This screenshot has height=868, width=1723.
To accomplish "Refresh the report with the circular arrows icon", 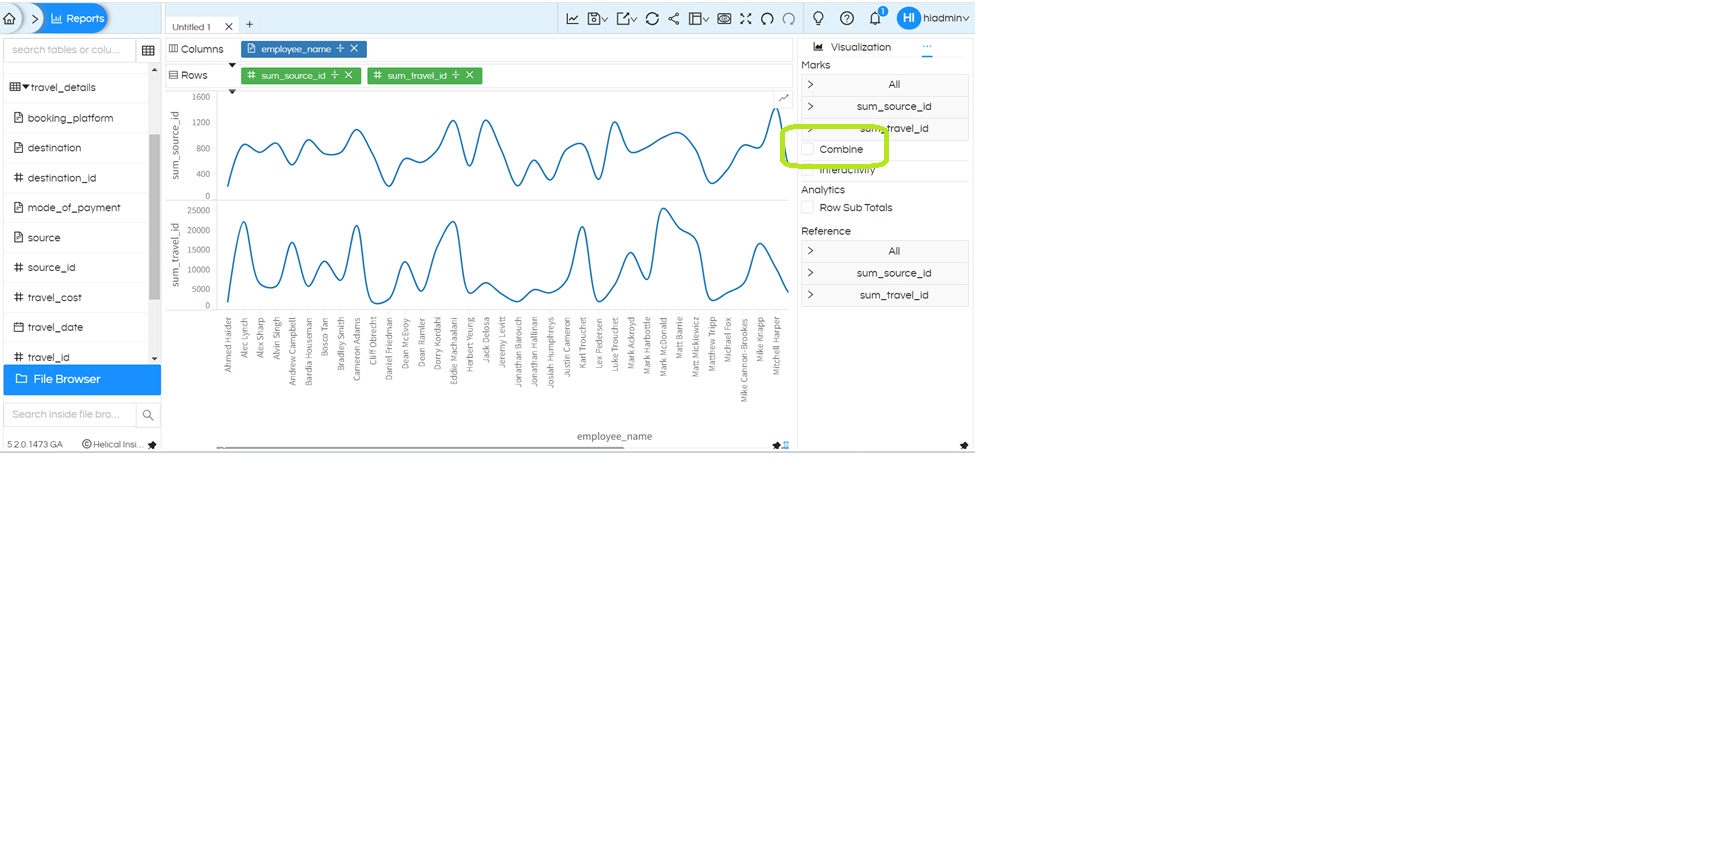I will 652,18.
